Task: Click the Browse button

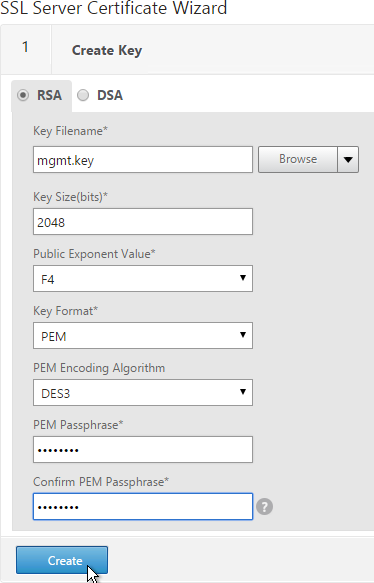Action: pos(298,160)
